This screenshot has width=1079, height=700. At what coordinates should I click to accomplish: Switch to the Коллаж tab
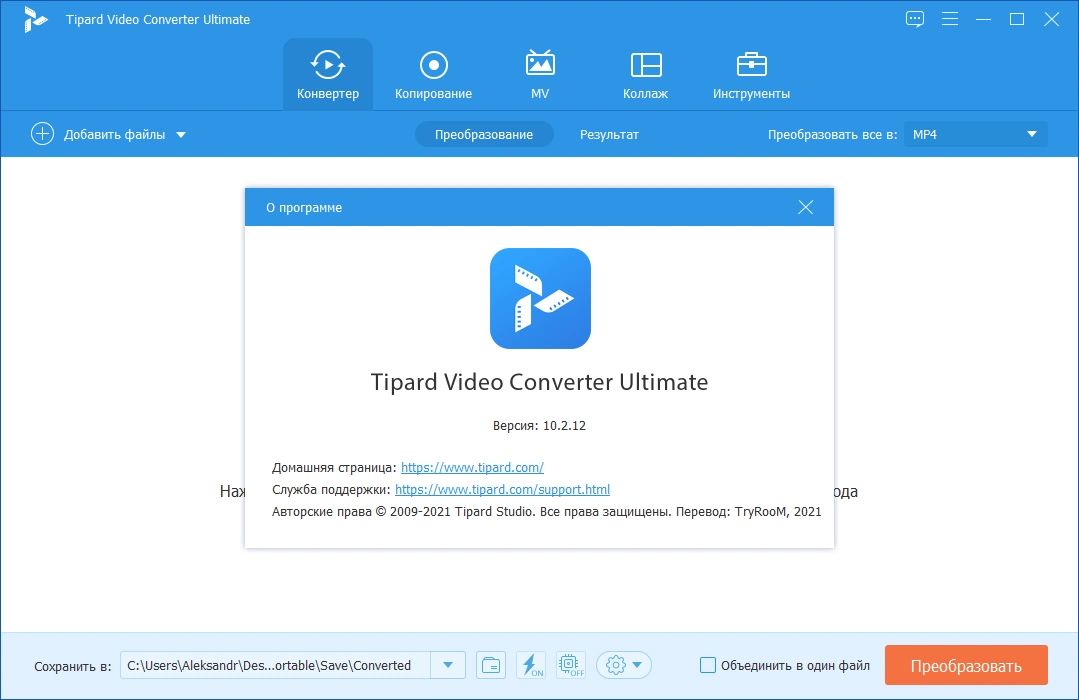[x=645, y=75]
